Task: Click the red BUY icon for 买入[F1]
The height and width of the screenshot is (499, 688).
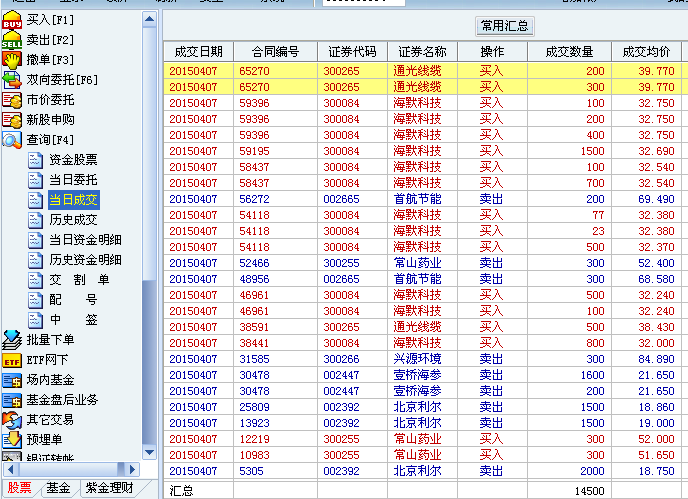Action: click(x=12, y=20)
